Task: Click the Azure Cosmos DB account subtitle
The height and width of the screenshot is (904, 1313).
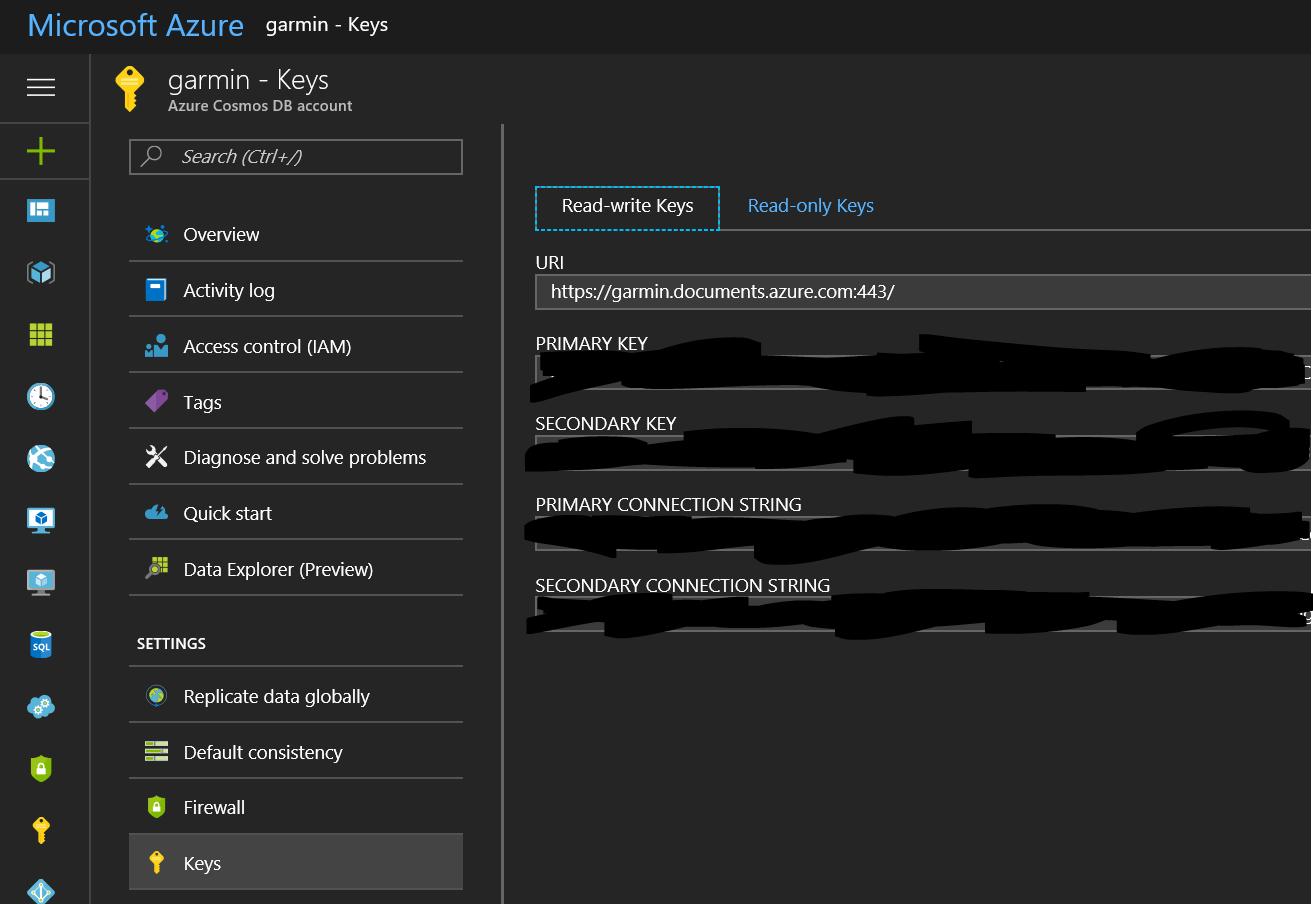Action: 260,105
